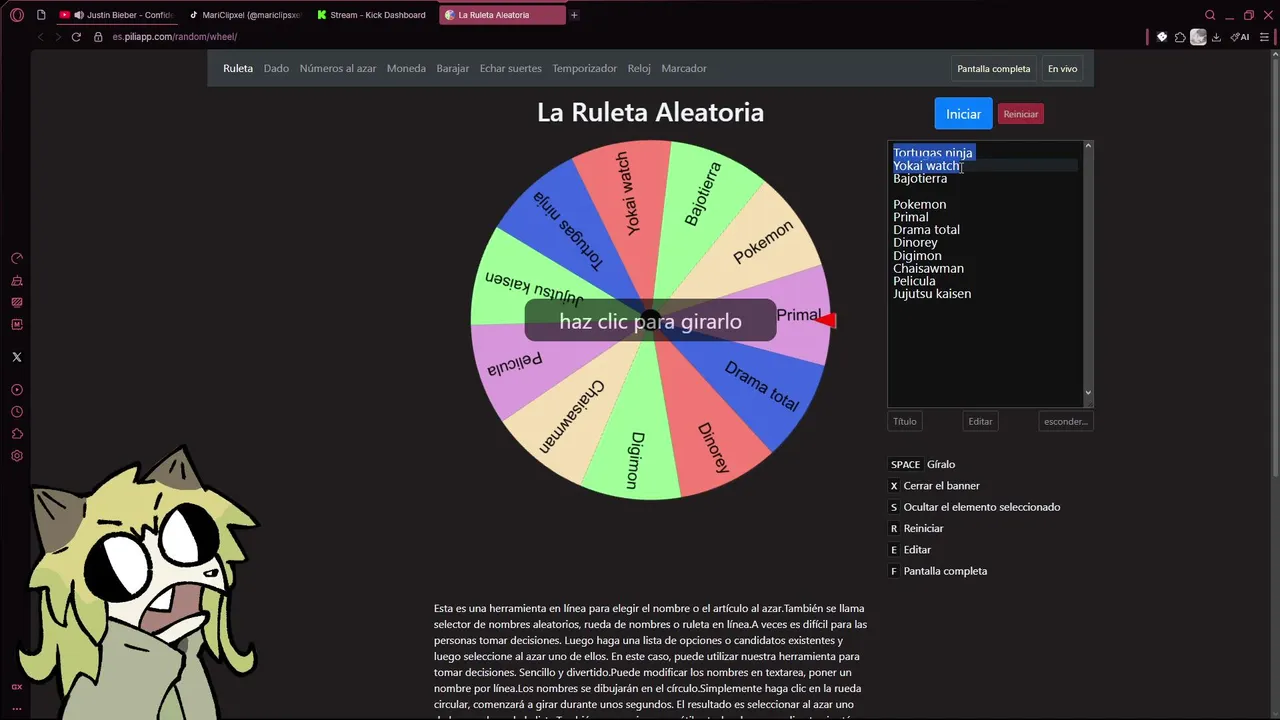Click the profile avatar thumbnail in toolbar

tap(1198, 37)
